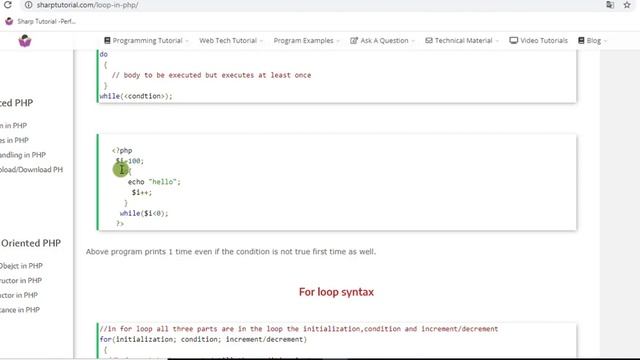Open the Programming Tutorial menu
Viewport: 640px width, 360px height.
coord(147,40)
